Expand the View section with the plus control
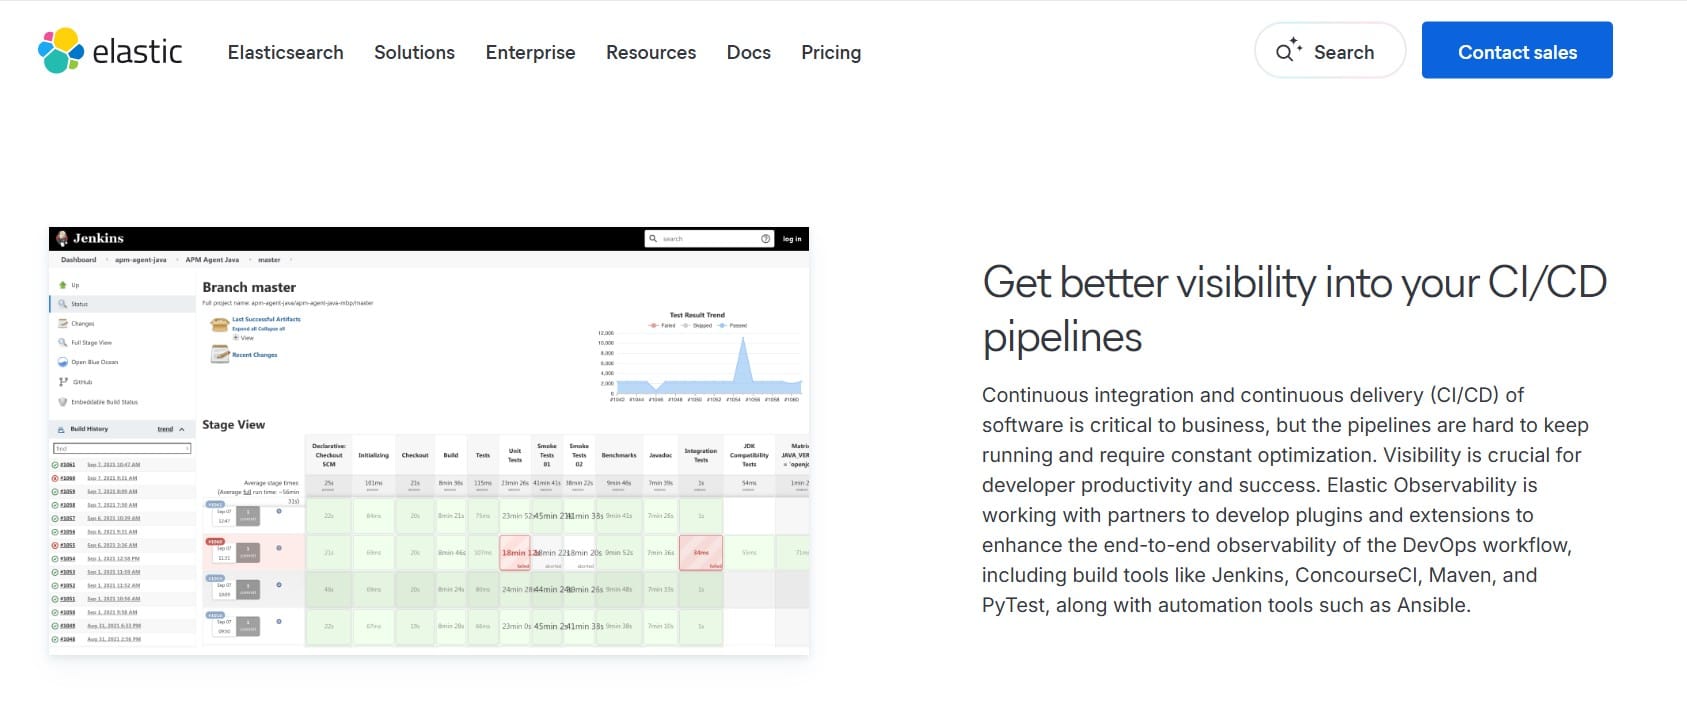The width and height of the screenshot is (1687, 722). point(234,338)
